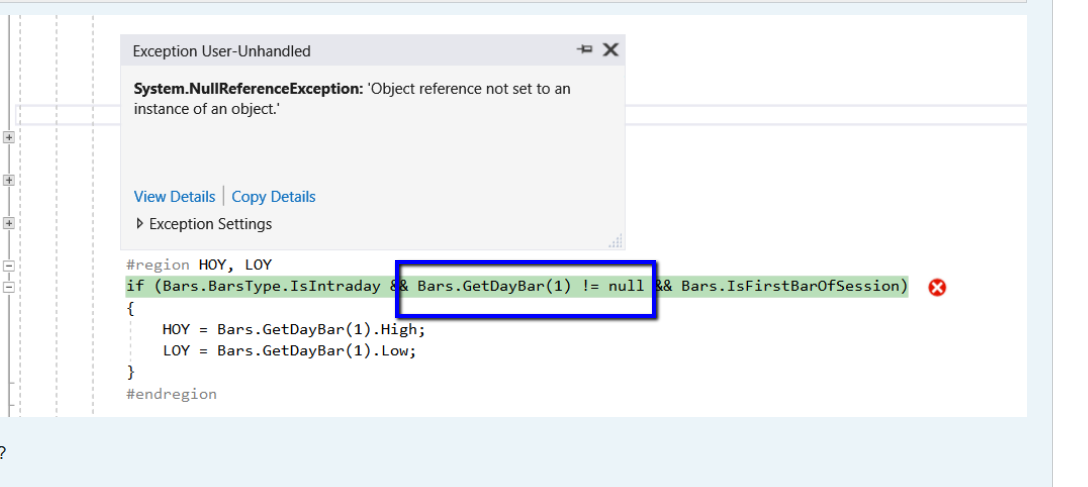Click the '#endregion' line
Image resolution: width=1088 pixels, height=487 pixels.
pyautogui.click(x=171, y=394)
